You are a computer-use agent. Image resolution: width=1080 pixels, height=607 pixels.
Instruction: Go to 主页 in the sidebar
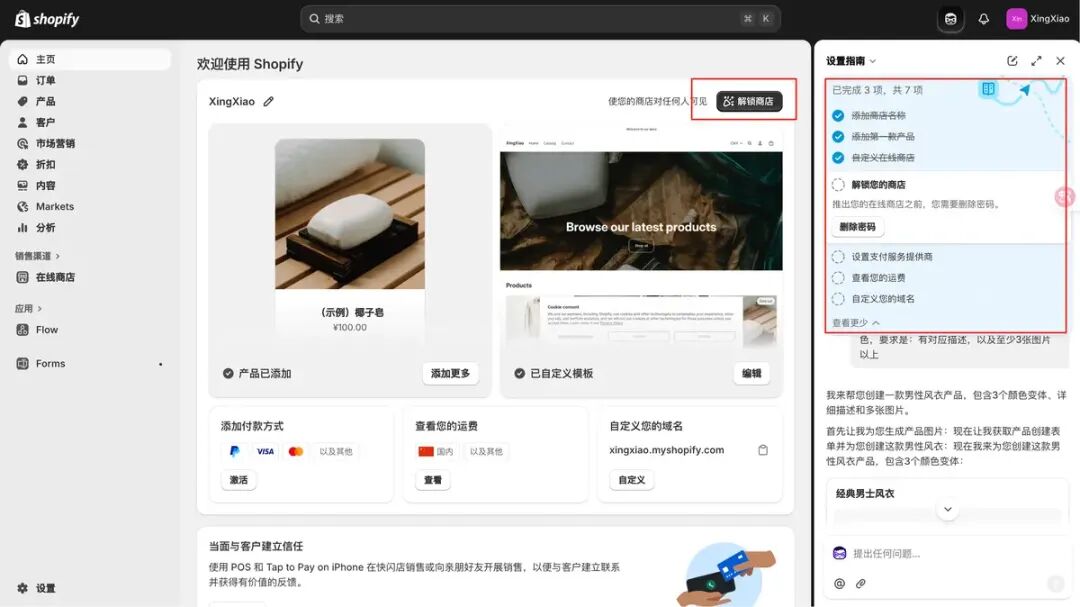click(90, 59)
